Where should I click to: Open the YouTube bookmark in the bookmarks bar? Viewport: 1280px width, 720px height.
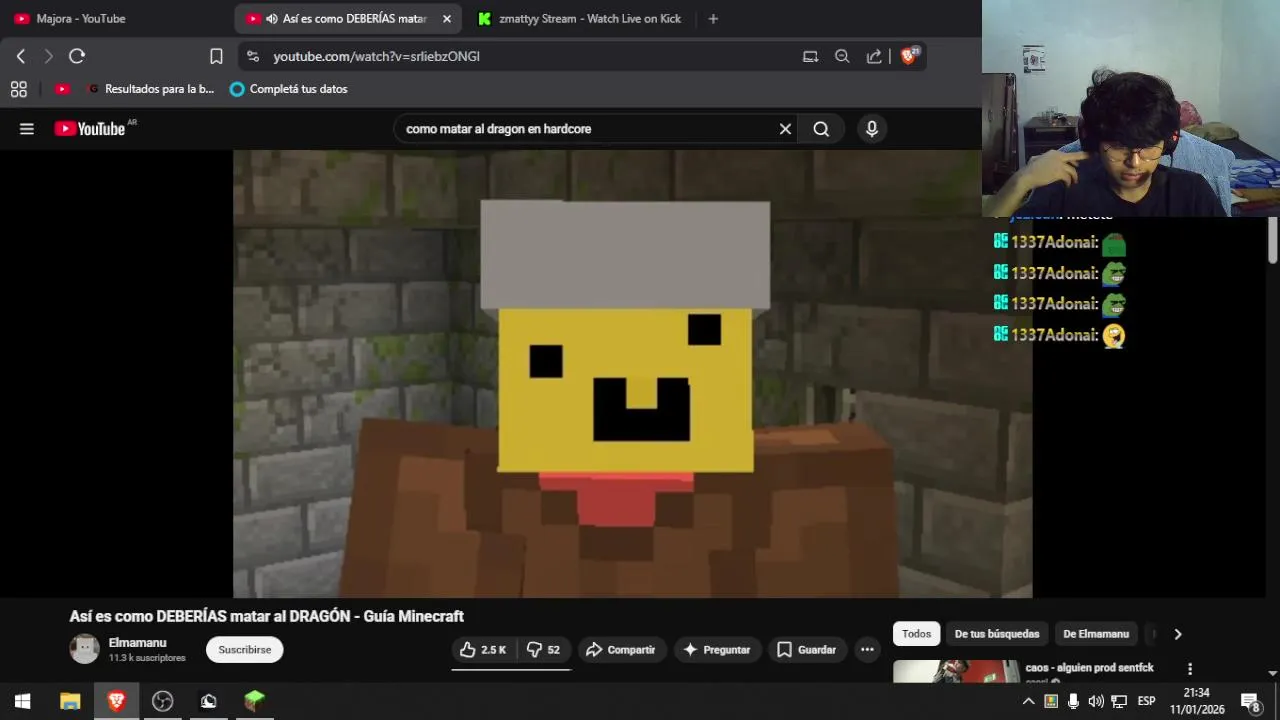tap(62, 89)
